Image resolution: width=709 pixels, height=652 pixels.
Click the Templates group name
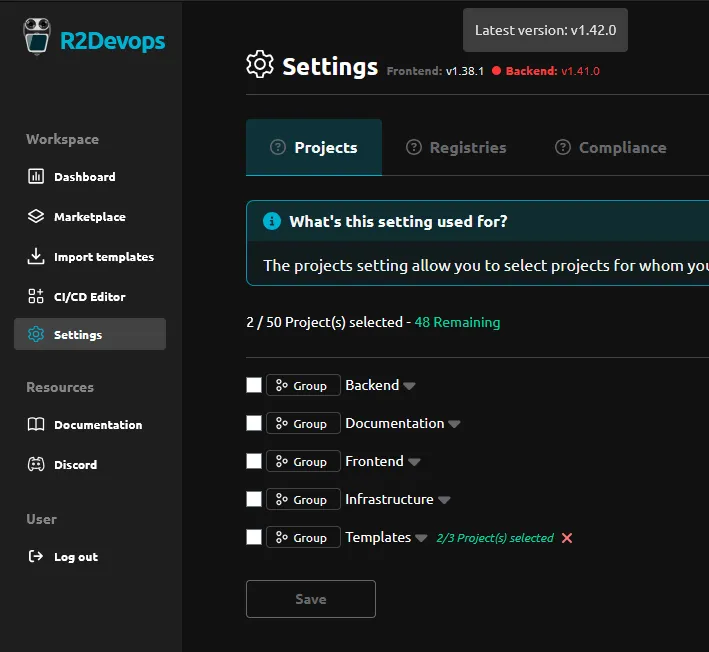pos(378,537)
